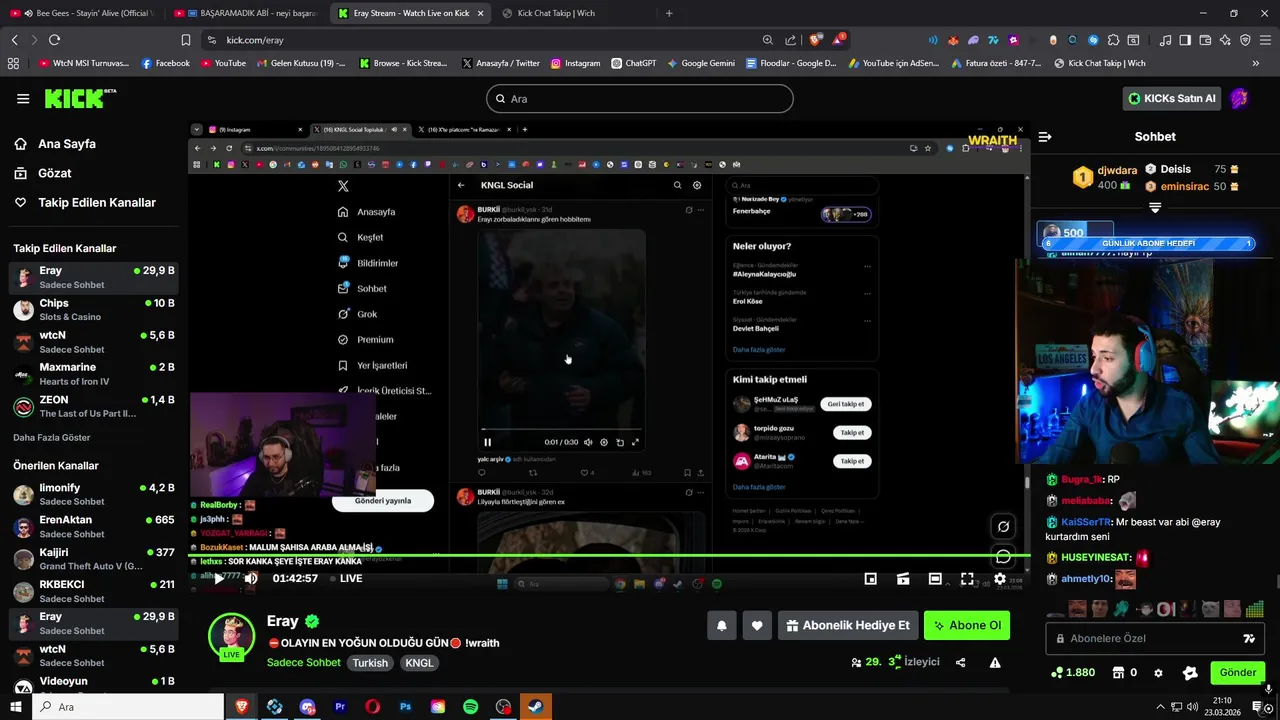The image size is (1280, 720).
Task: Bookmark this page icon in address bar
Action: point(186,40)
